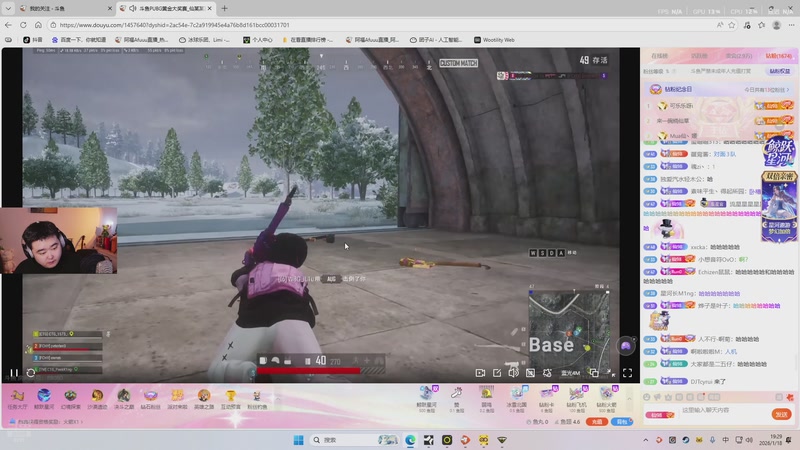Pause the live stream video
The image size is (800, 450).
(x=14, y=373)
